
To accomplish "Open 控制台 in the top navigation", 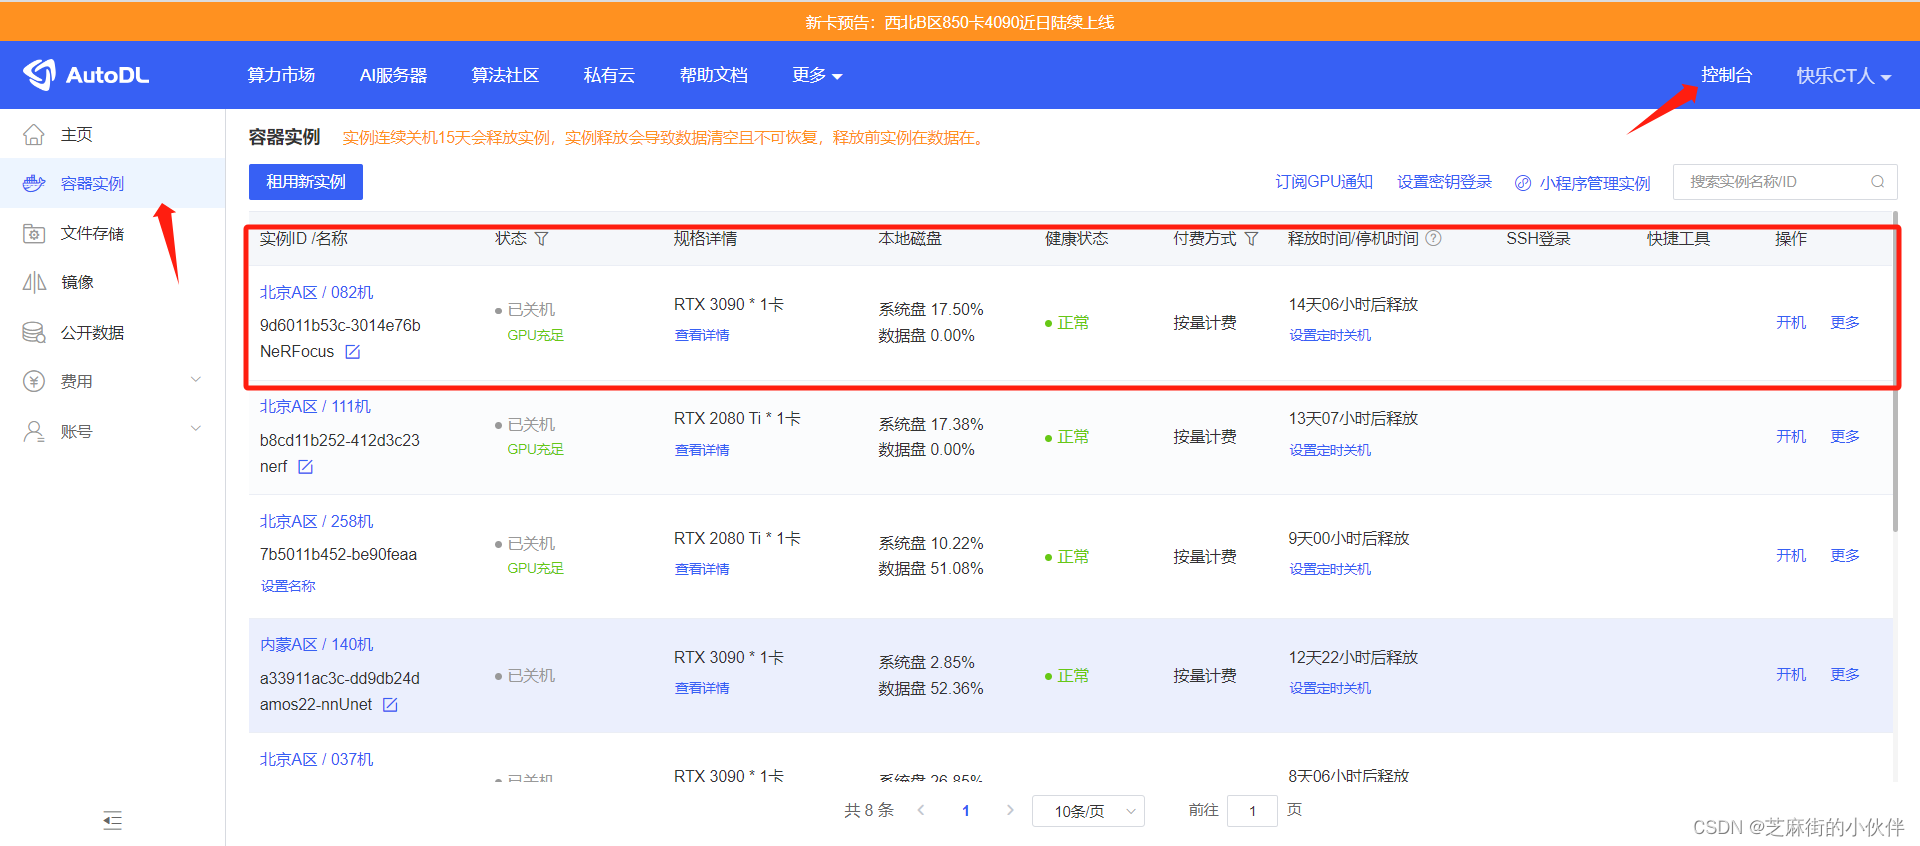I will click(x=1726, y=75).
